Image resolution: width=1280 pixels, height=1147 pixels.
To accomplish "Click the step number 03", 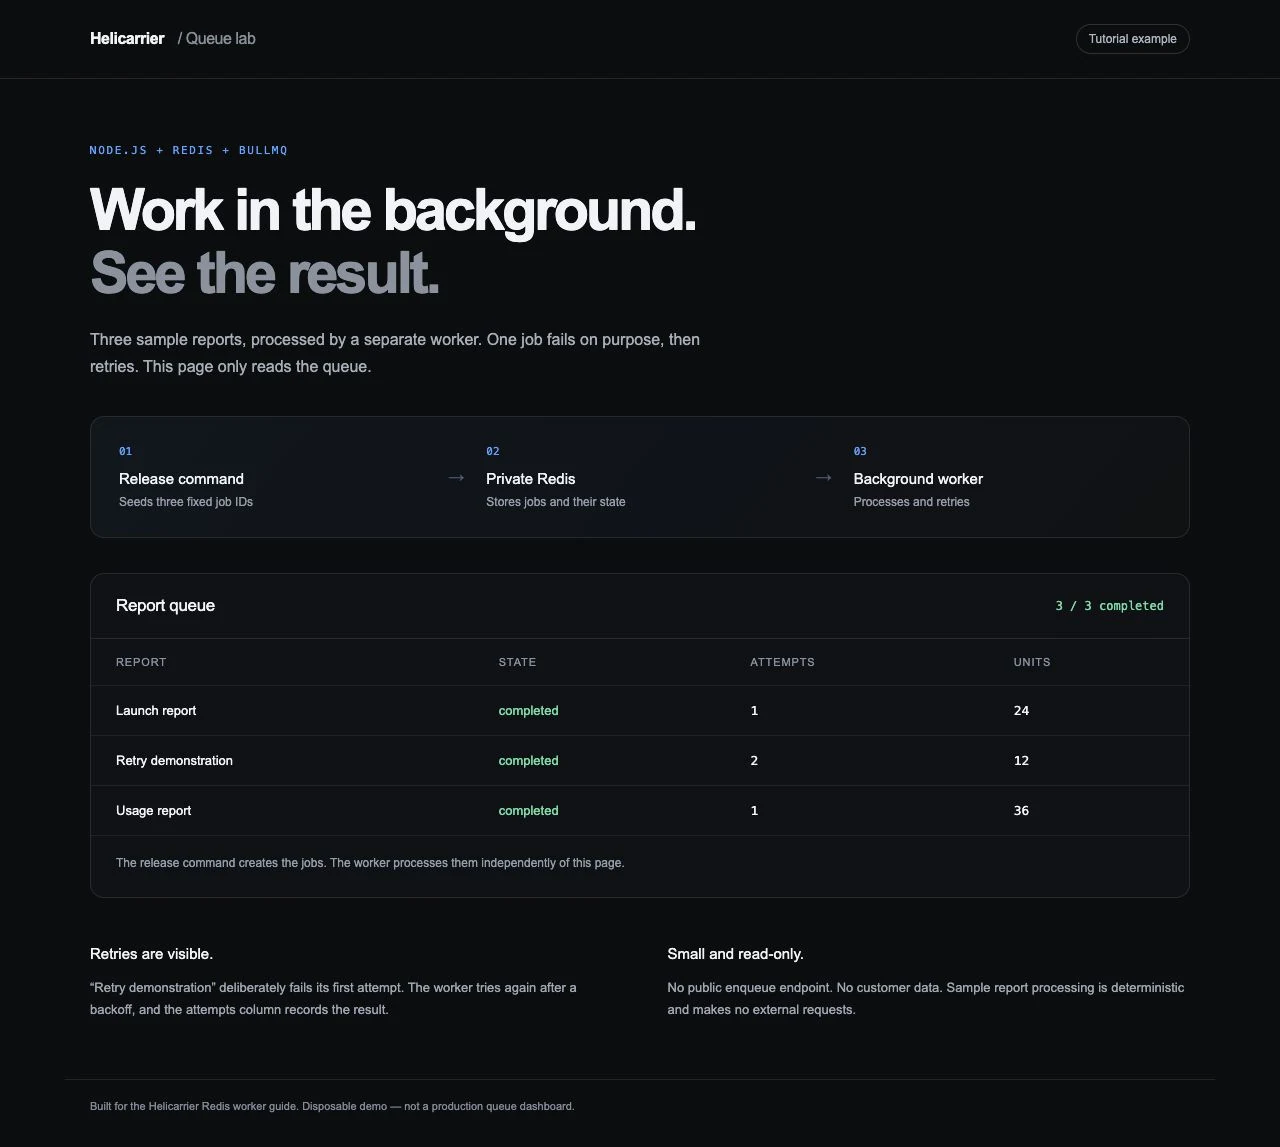I will pyautogui.click(x=860, y=451).
